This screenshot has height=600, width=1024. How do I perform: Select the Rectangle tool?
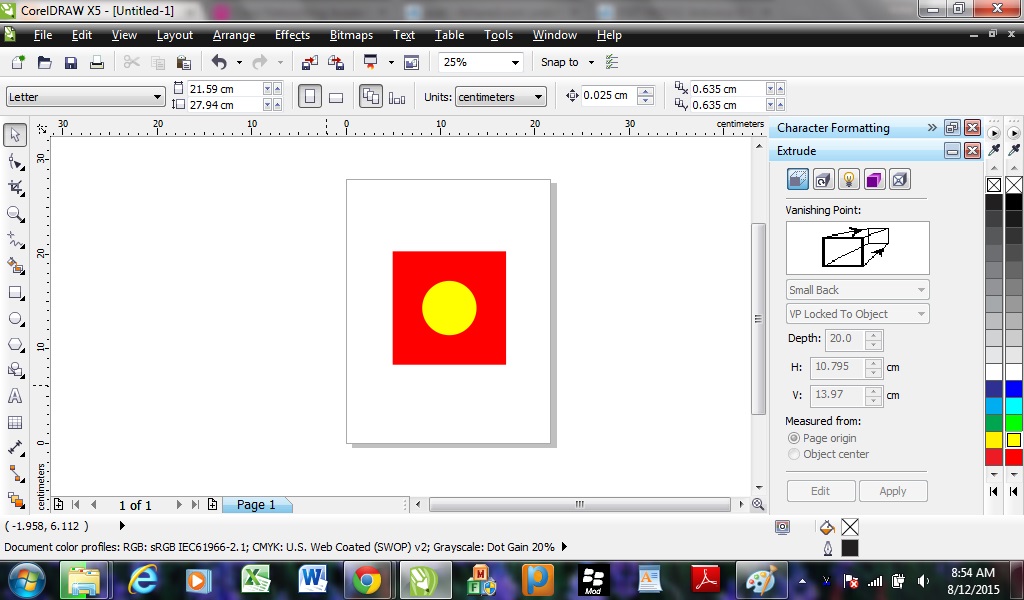click(x=14, y=292)
